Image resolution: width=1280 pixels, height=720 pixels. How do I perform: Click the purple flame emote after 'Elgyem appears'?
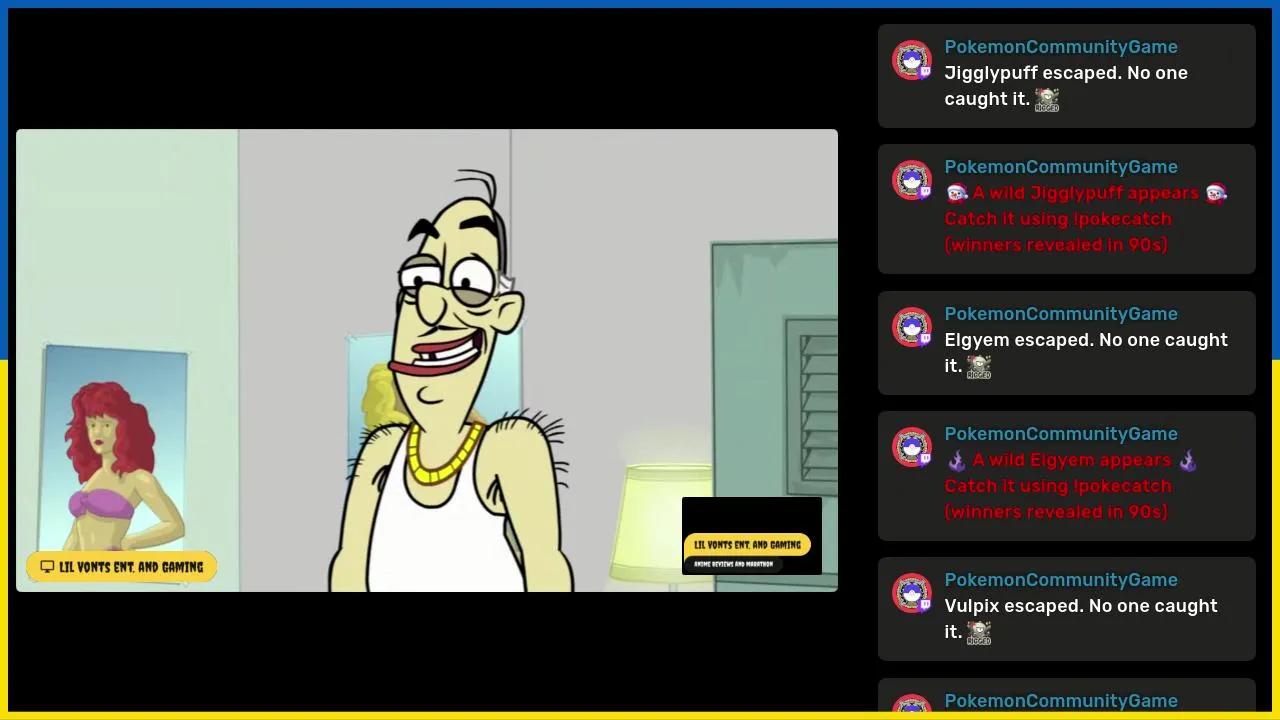click(x=1187, y=460)
